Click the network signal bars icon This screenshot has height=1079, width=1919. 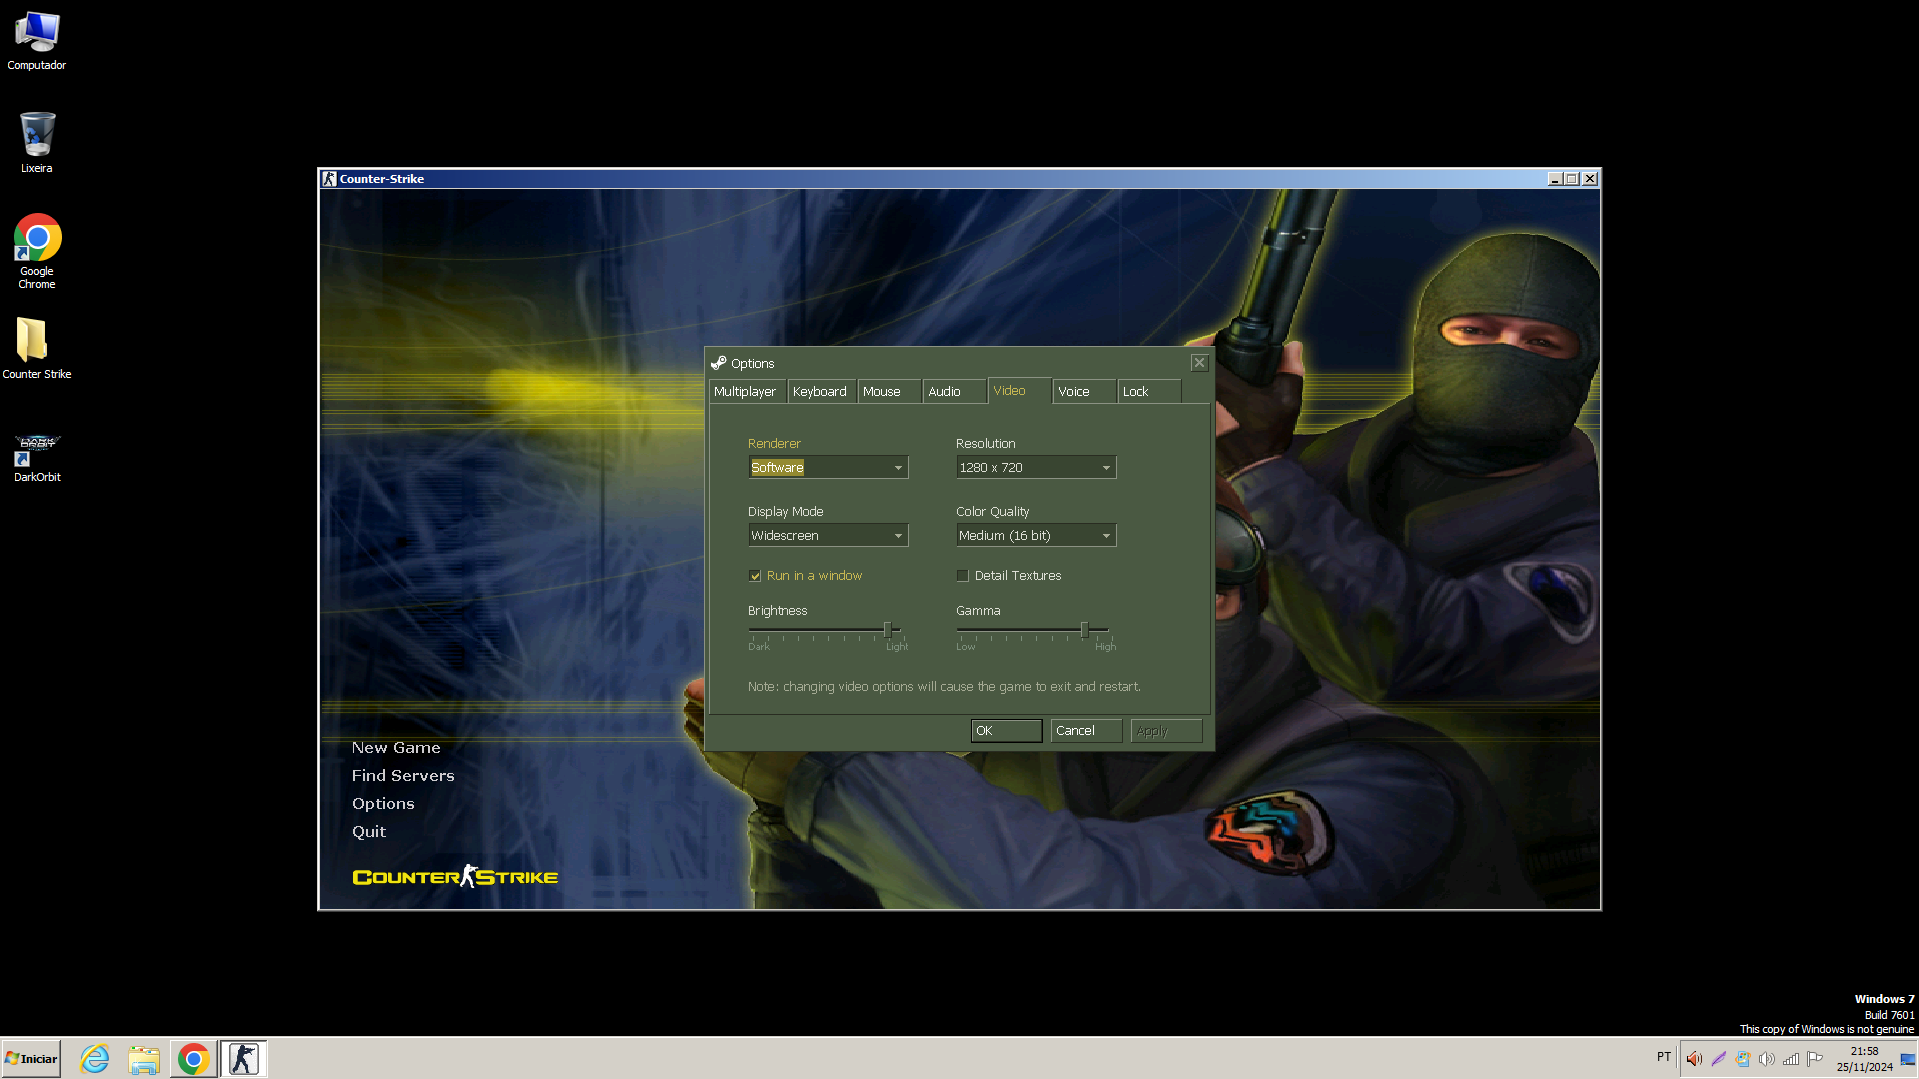[x=1791, y=1059]
